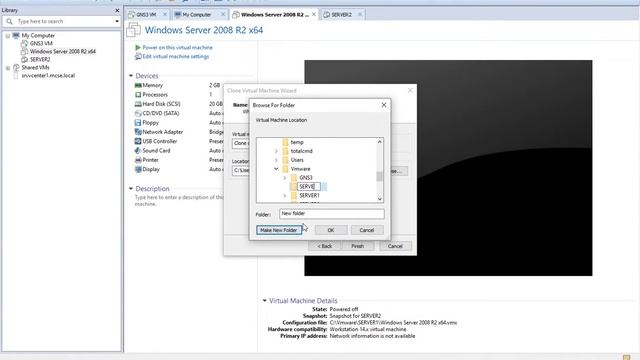The height and width of the screenshot is (360, 640).
Task: Expand the Users folder node
Action: (x=276, y=160)
